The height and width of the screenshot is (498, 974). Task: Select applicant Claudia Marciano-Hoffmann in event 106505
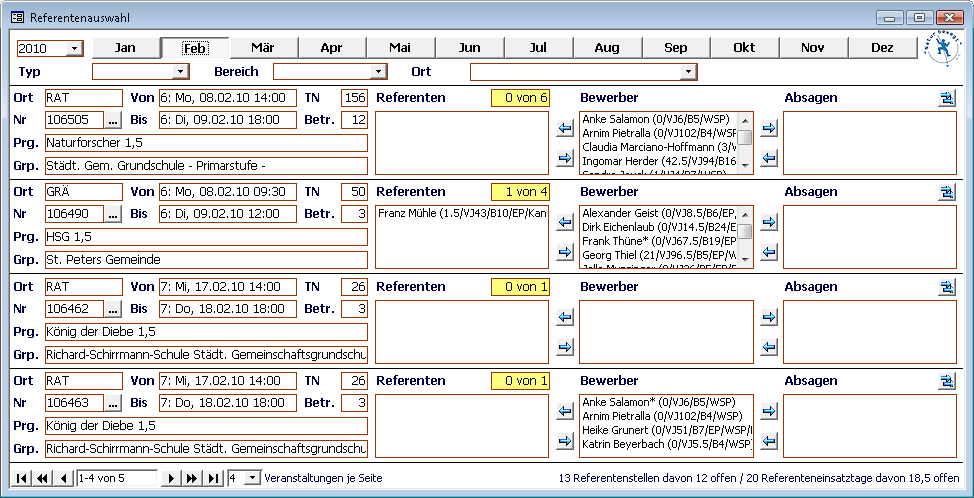659,147
